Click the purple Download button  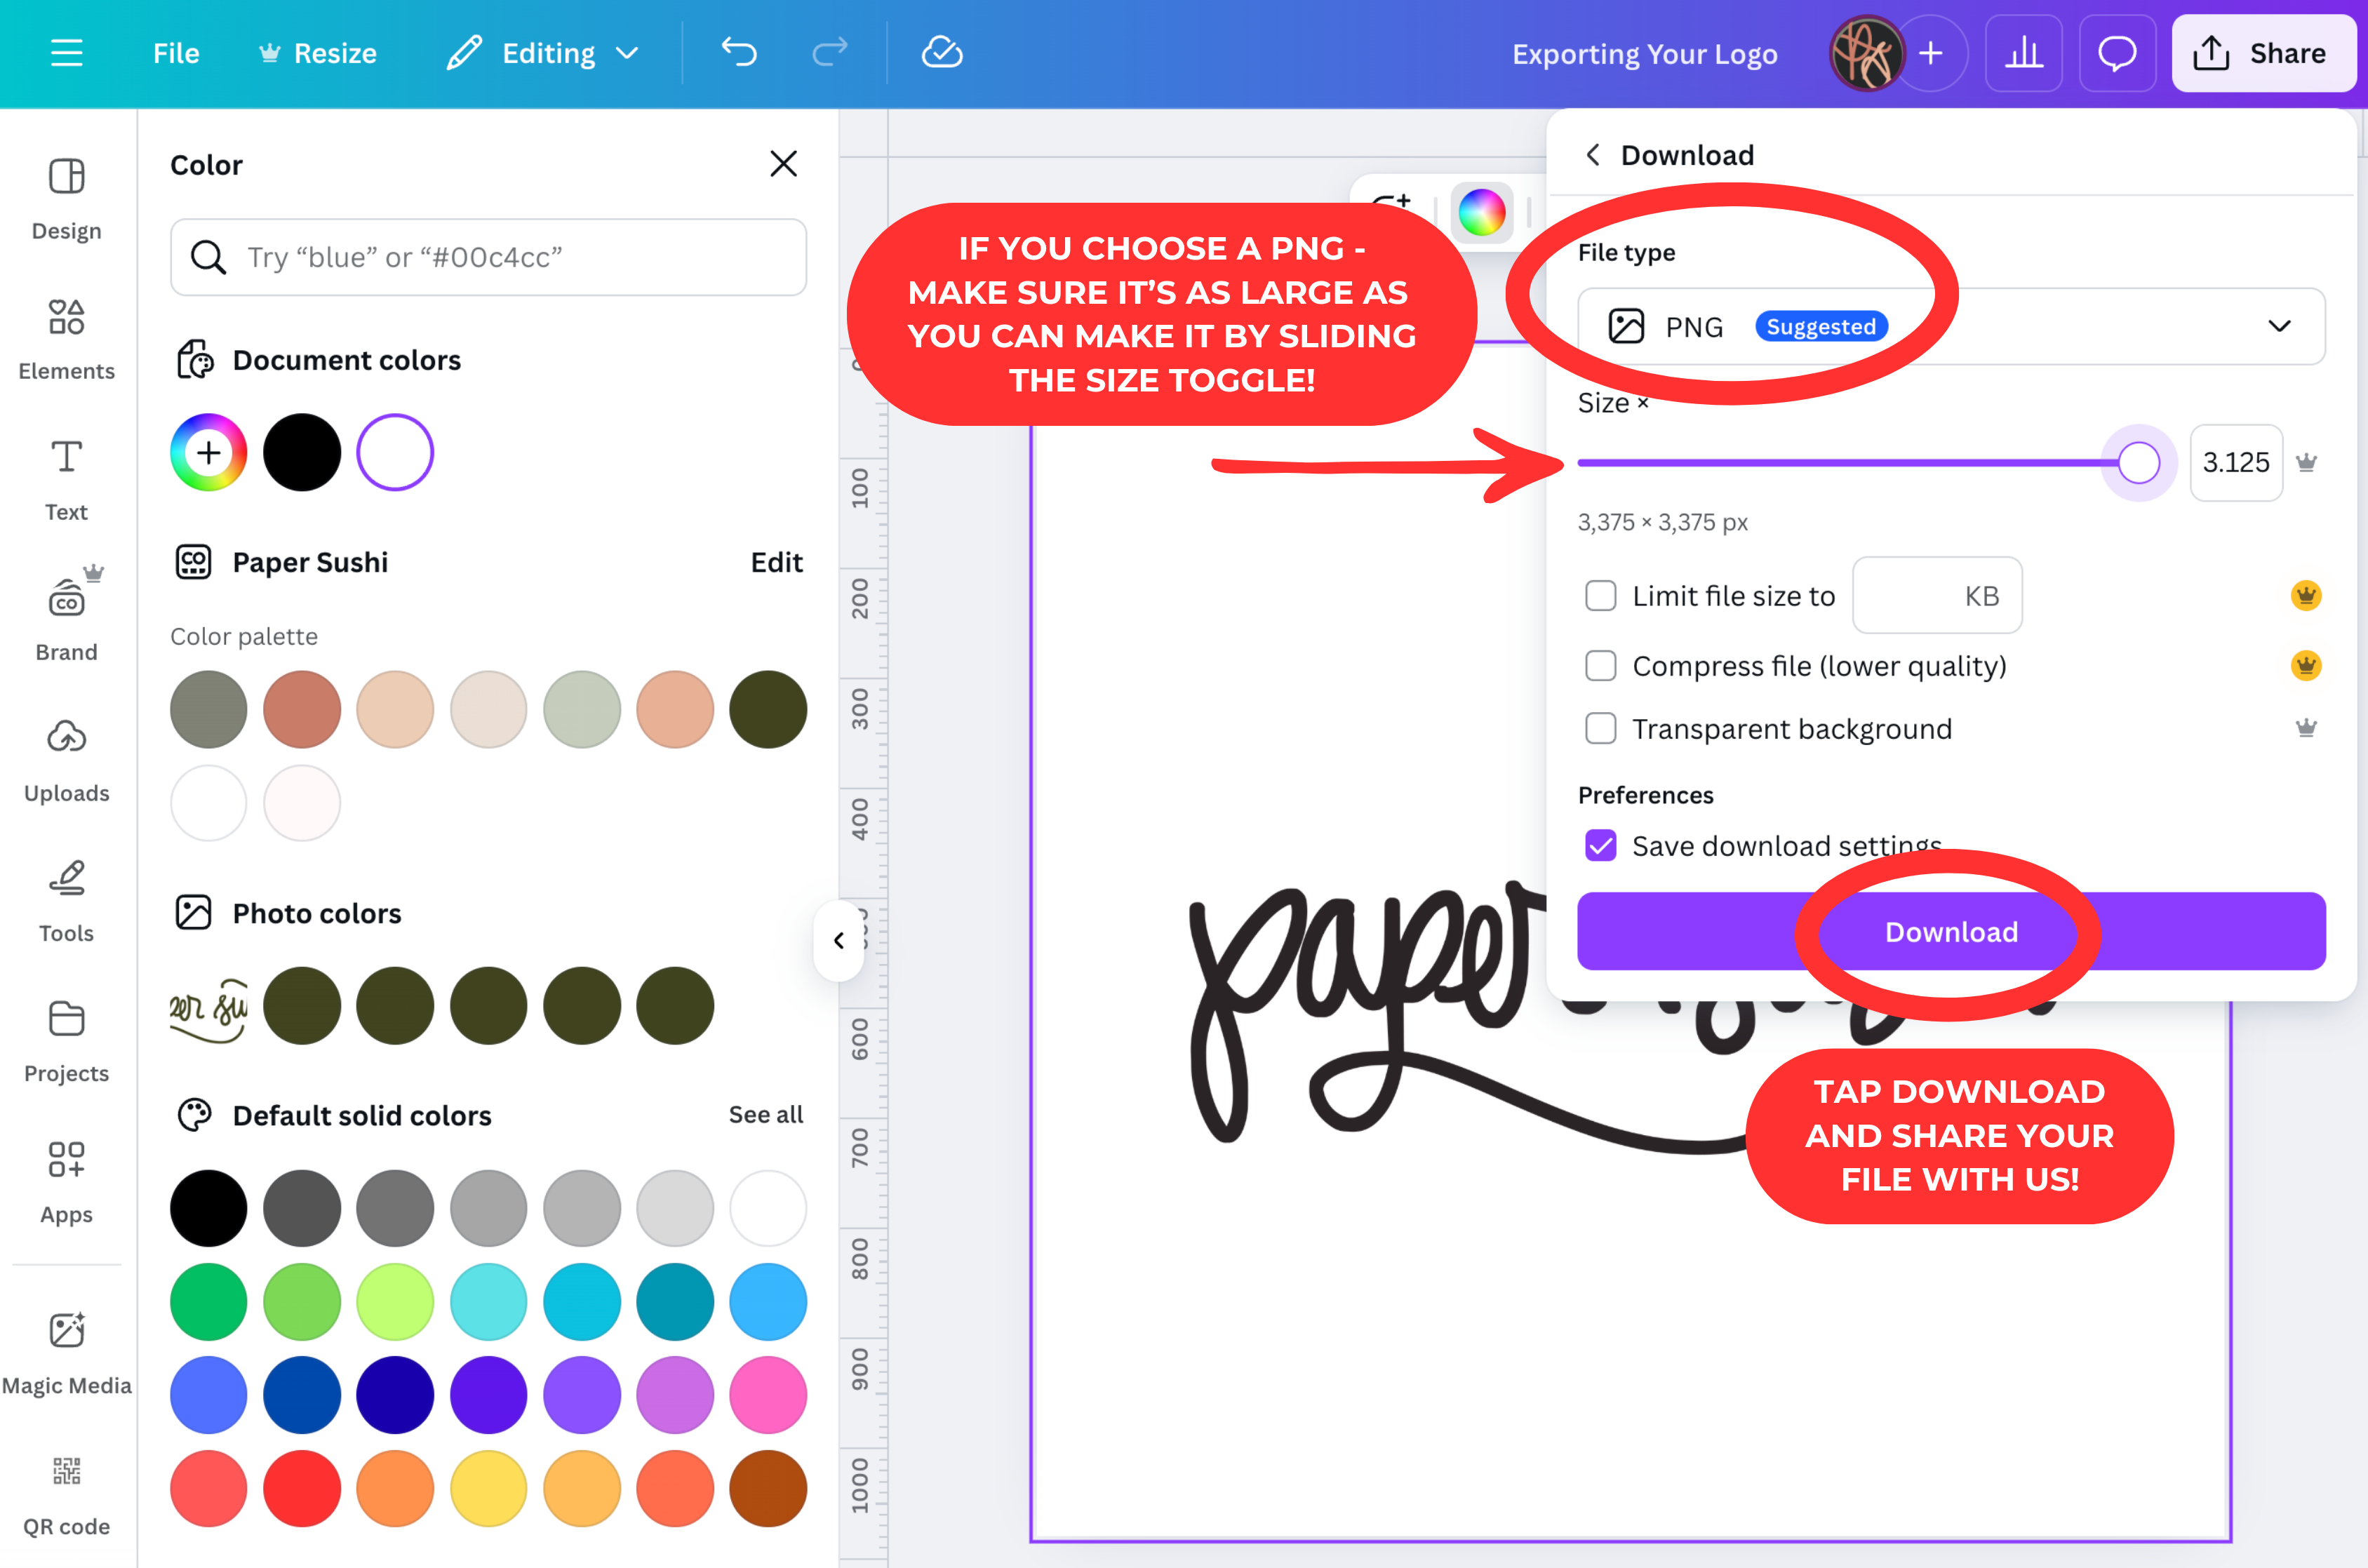coord(1951,931)
